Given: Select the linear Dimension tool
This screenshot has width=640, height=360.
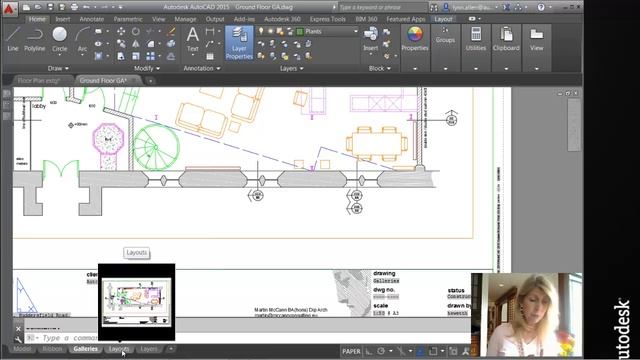Looking at the screenshot, I should coord(210,31).
